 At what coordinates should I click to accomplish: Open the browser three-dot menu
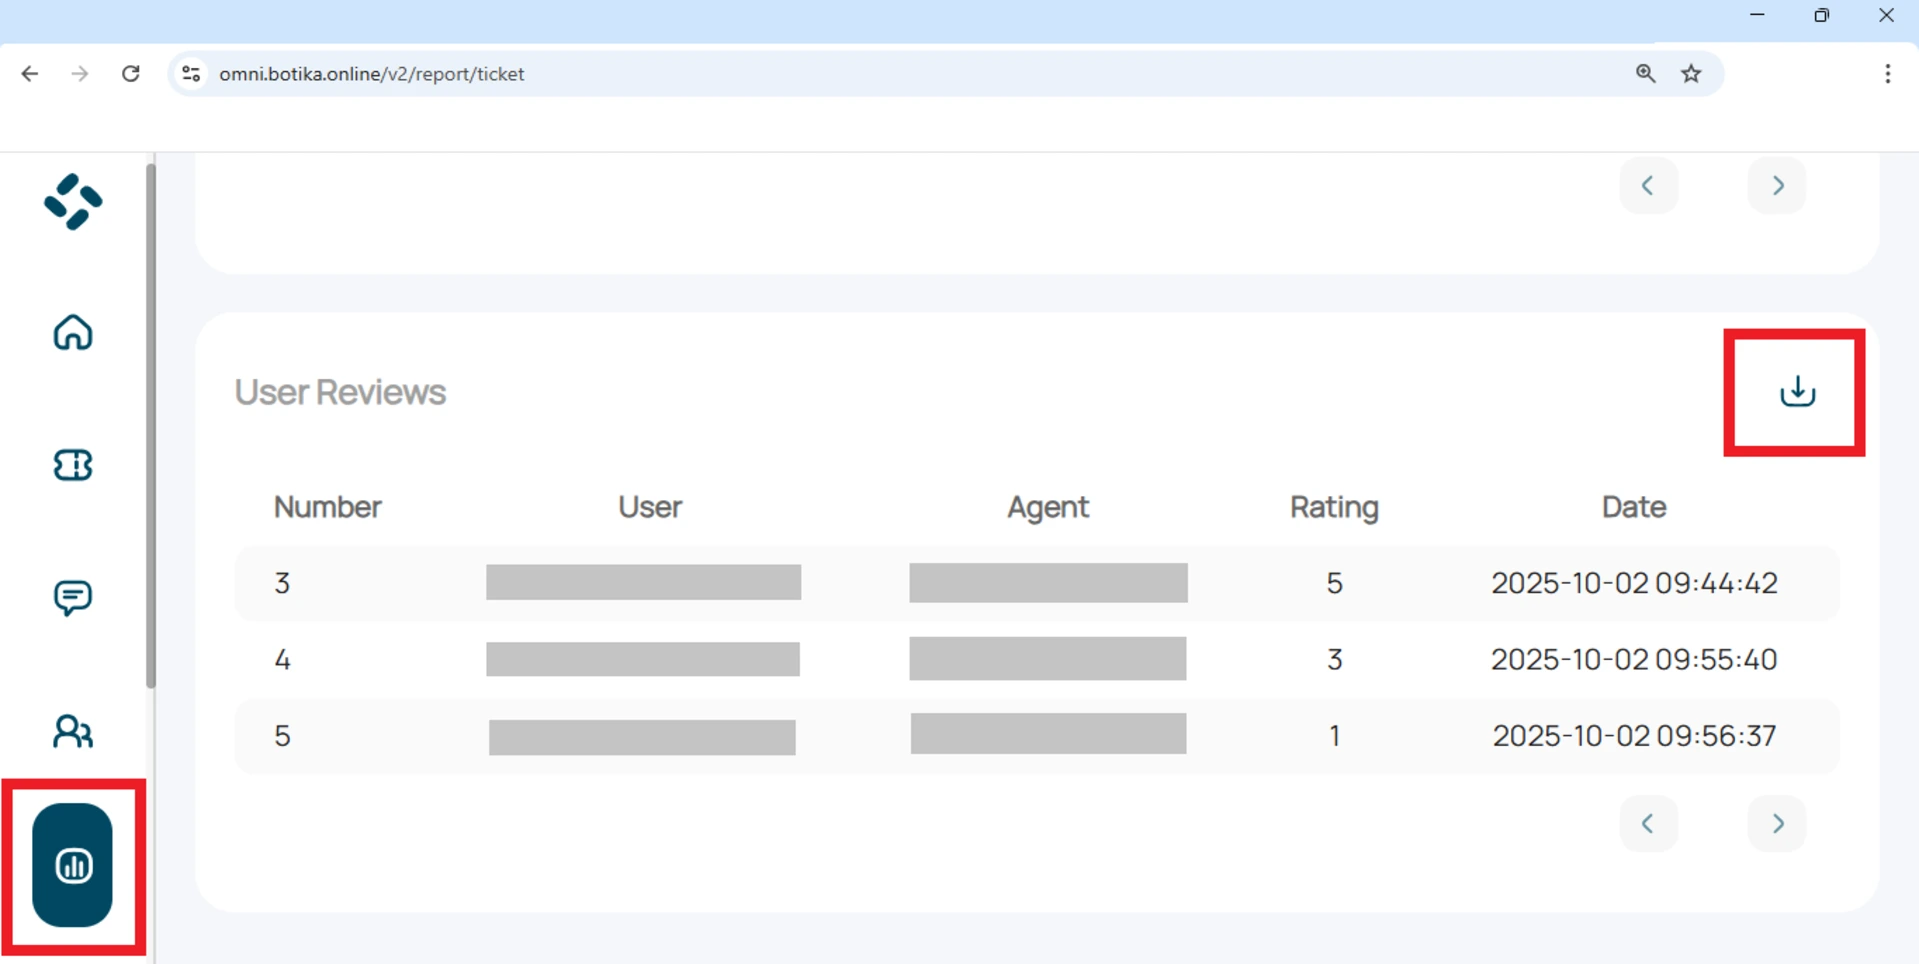coord(1887,74)
